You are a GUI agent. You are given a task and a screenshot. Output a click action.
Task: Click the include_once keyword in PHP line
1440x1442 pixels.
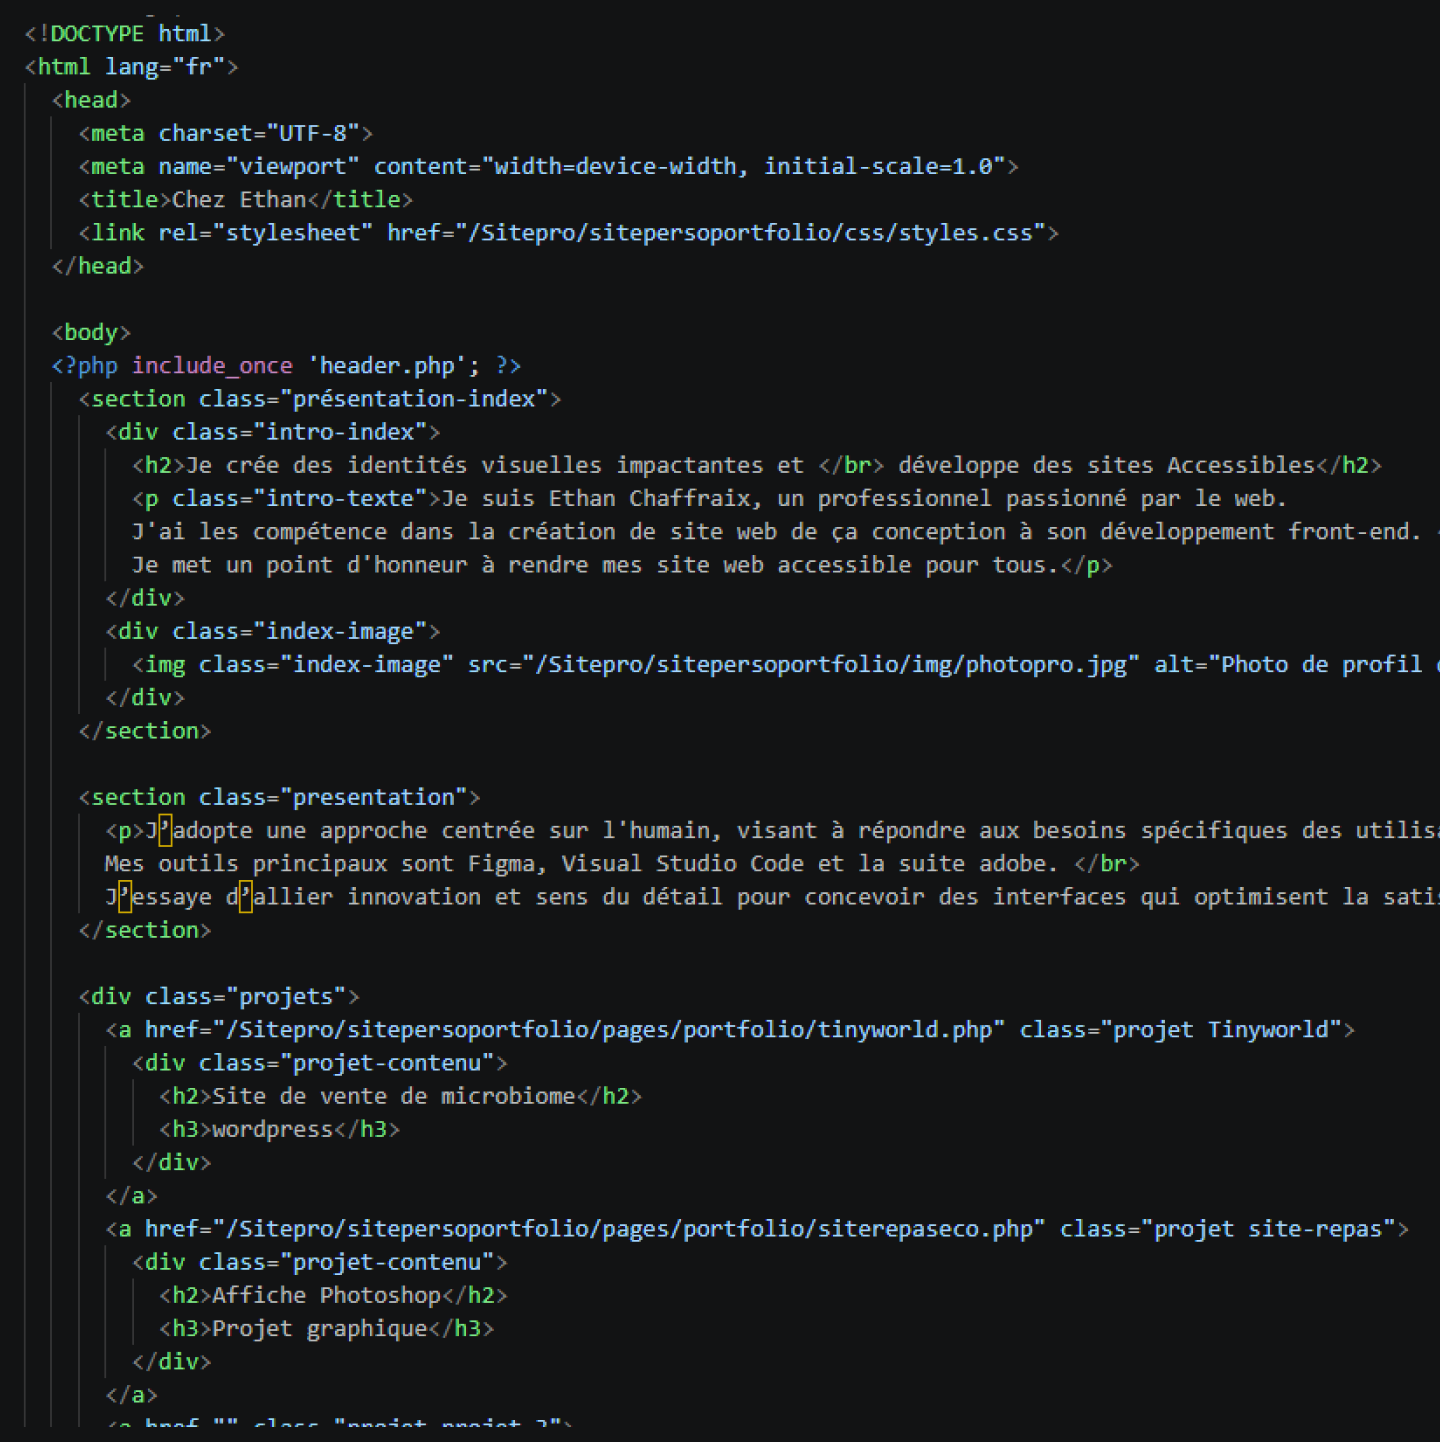pos(212,365)
